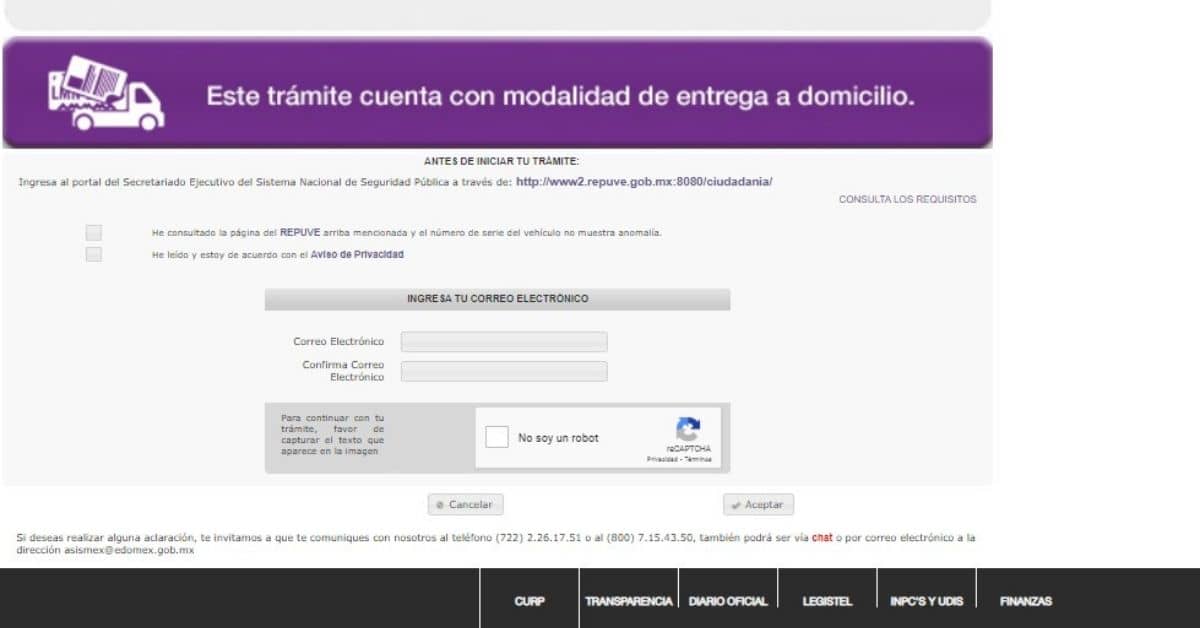
Task: Open LEGISTEL in the footer menu
Action: (827, 601)
